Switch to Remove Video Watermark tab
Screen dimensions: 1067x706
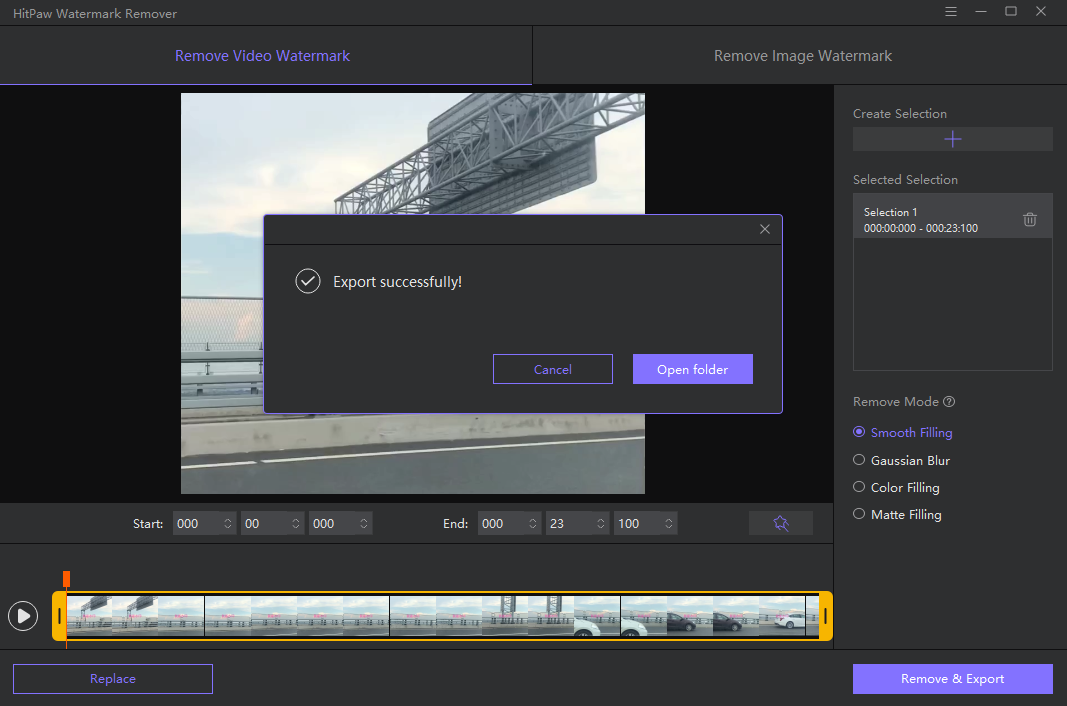[262, 56]
